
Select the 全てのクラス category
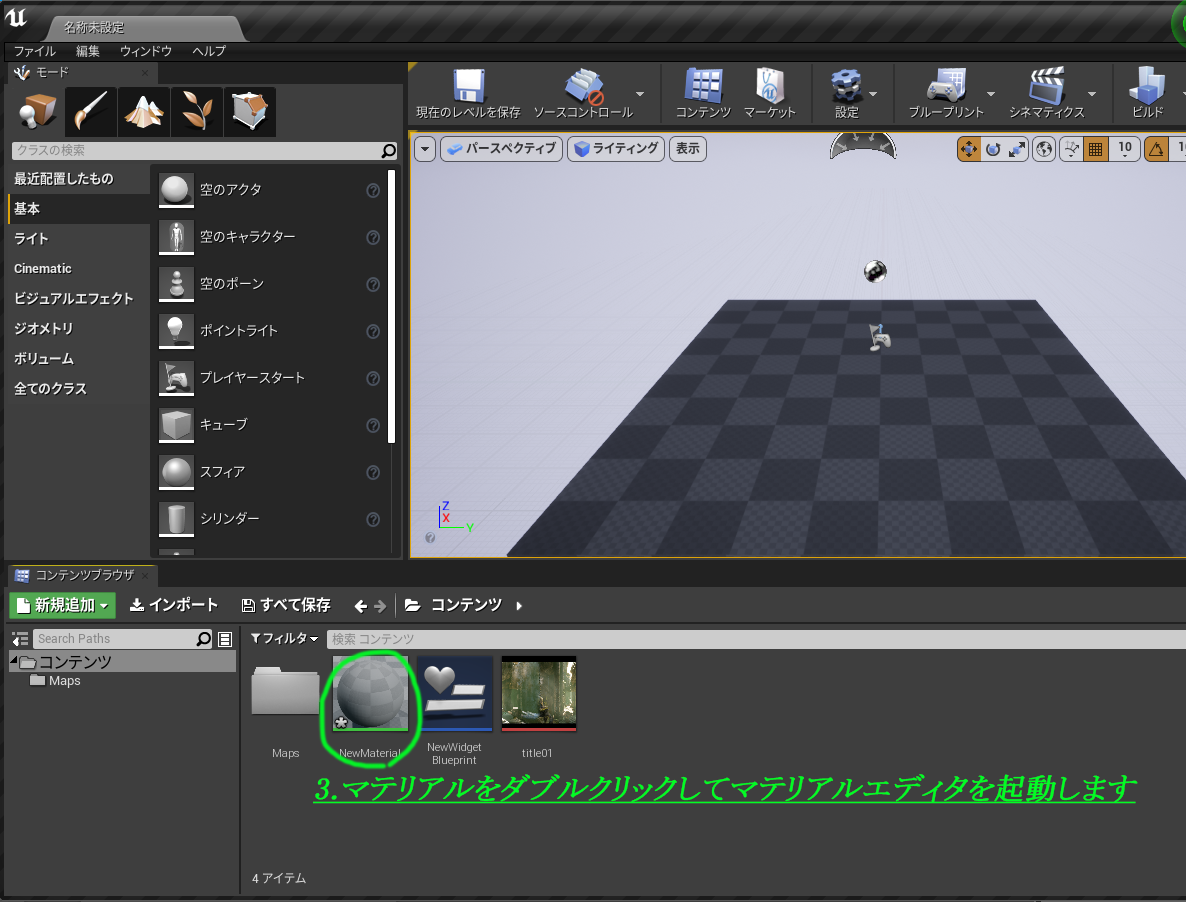tap(79, 389)
